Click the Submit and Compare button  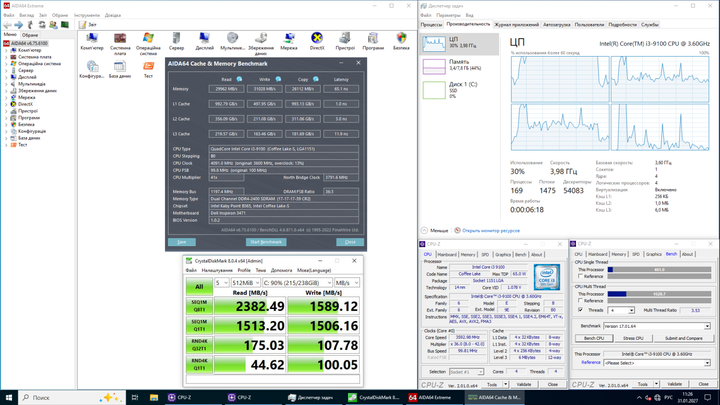[x=683, y=338]
